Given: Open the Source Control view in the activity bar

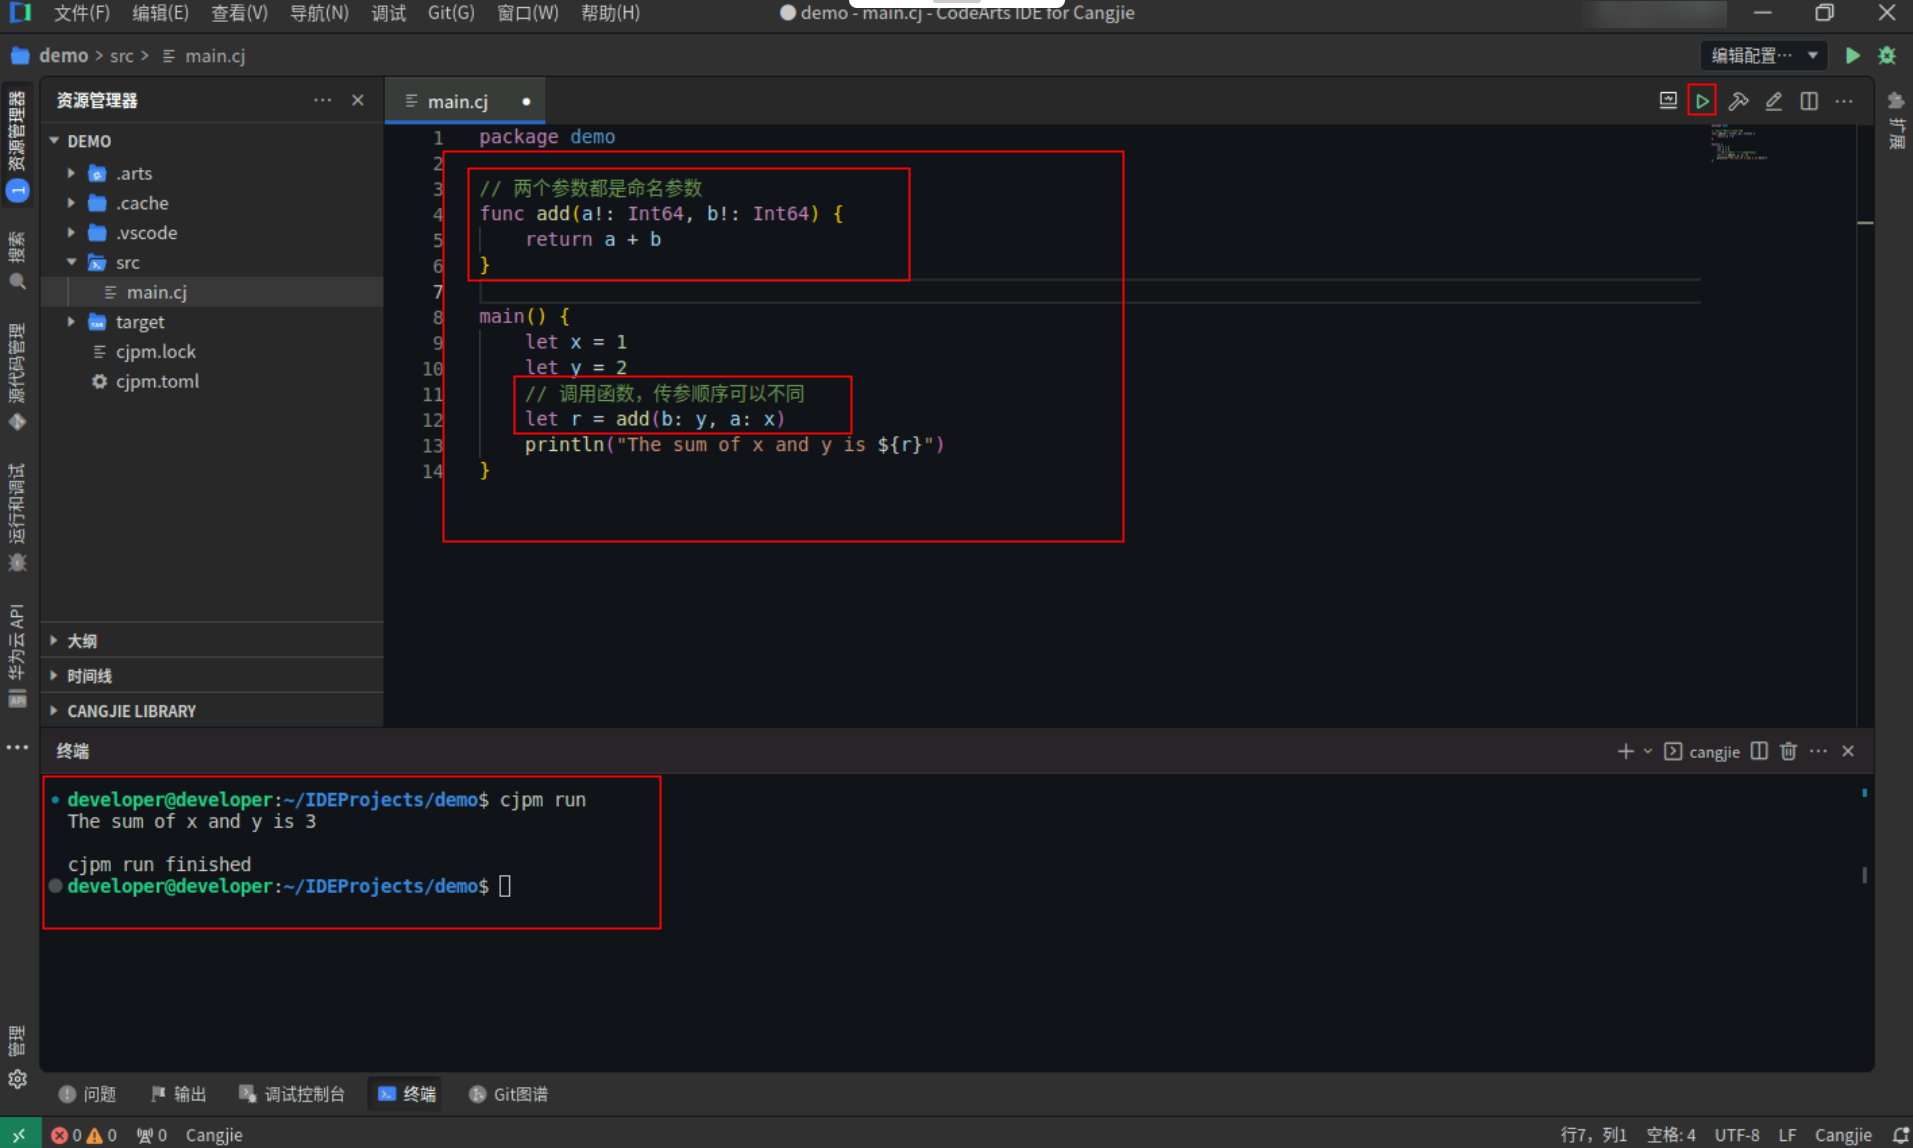Looking at the screenshot, I should point(17,377).
